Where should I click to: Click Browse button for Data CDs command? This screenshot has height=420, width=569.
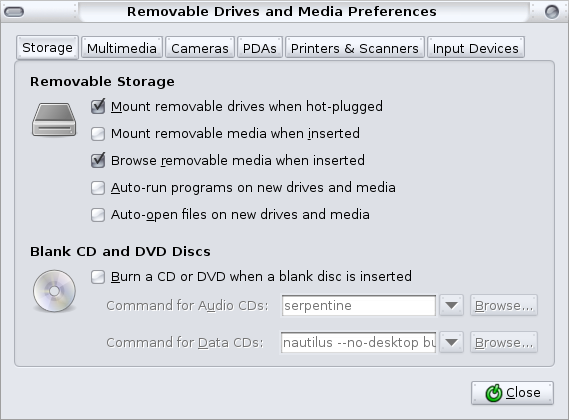point(504,342)
